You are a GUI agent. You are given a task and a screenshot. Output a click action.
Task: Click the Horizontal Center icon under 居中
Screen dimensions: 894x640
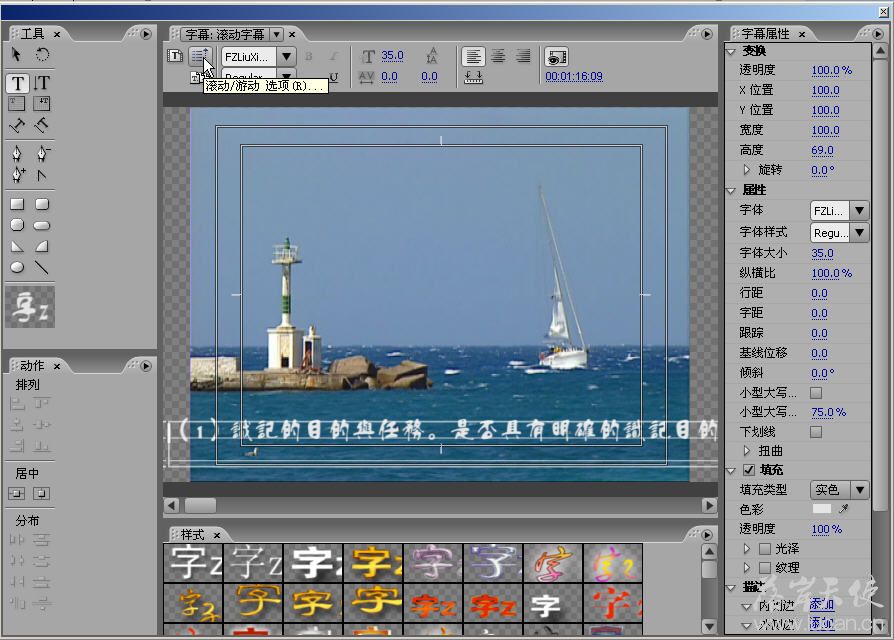42,494
